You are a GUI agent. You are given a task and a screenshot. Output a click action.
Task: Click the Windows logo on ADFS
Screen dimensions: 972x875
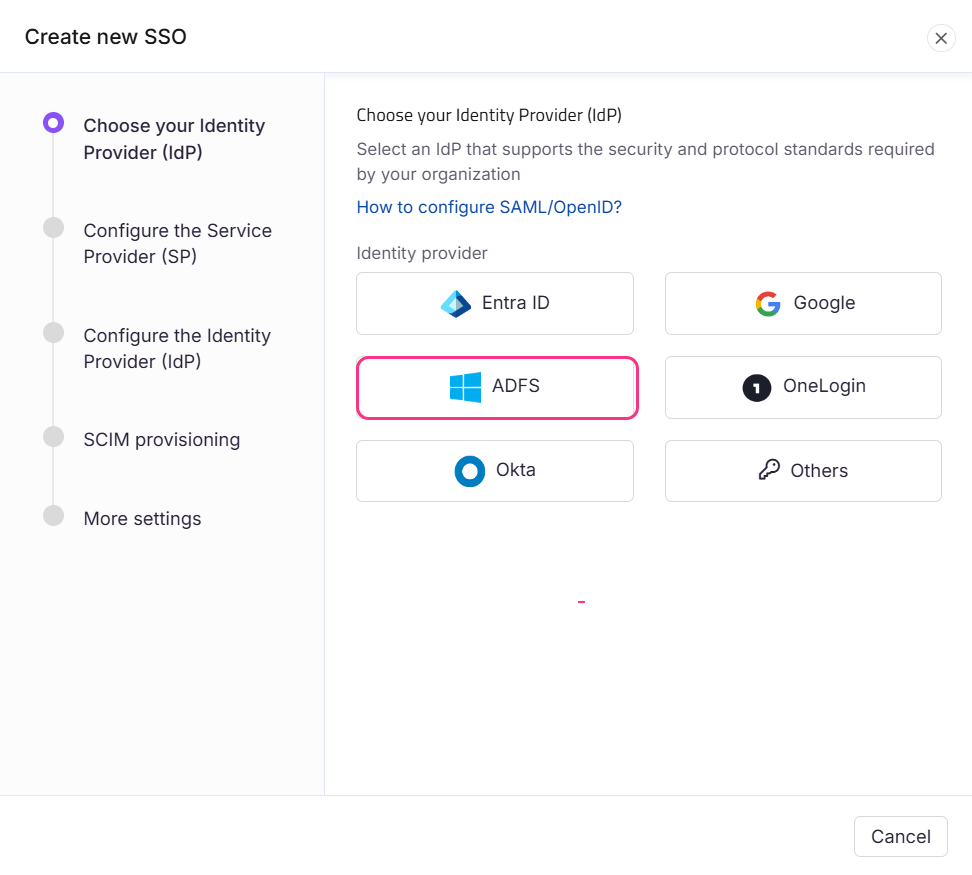[466, 387]
